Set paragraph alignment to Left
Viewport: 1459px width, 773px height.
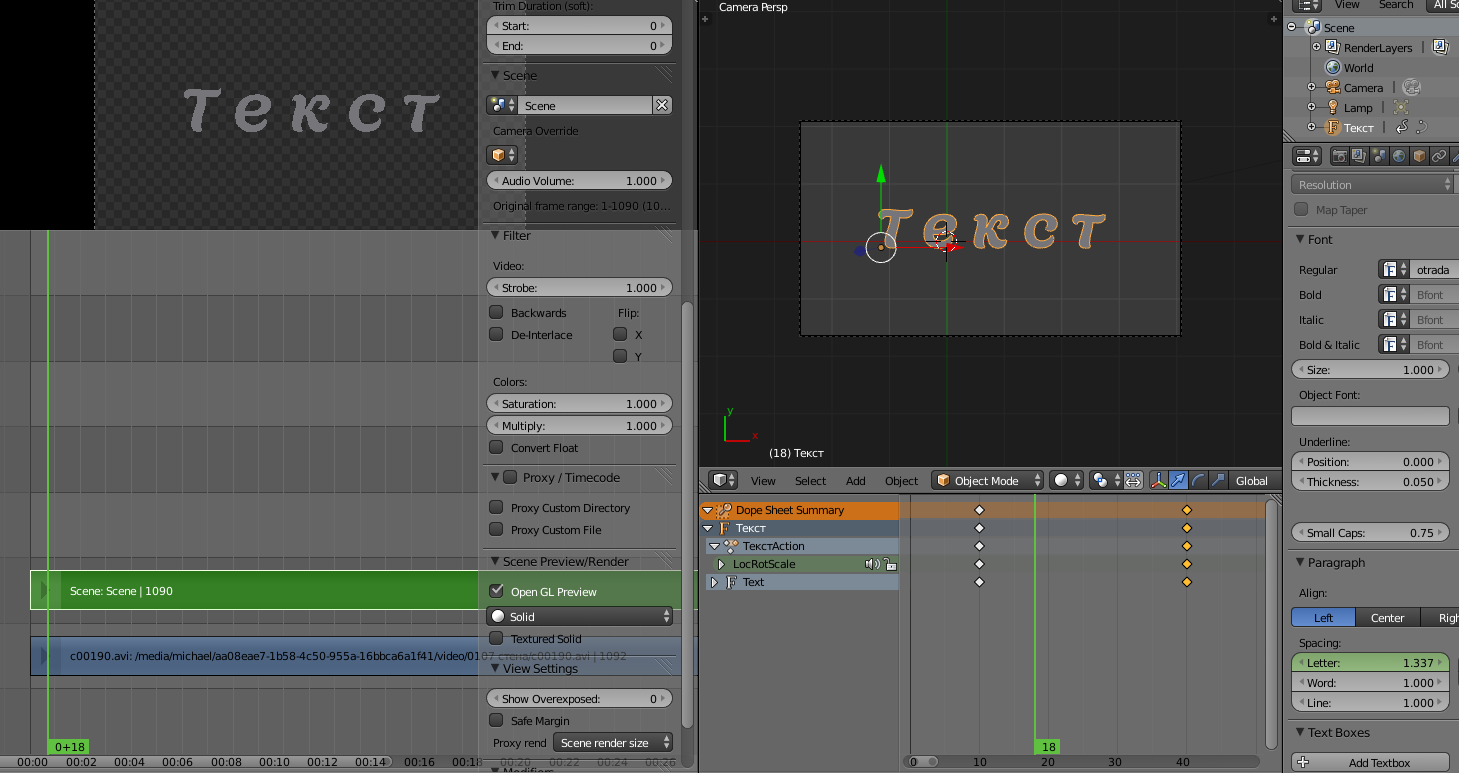(1324, 618)
